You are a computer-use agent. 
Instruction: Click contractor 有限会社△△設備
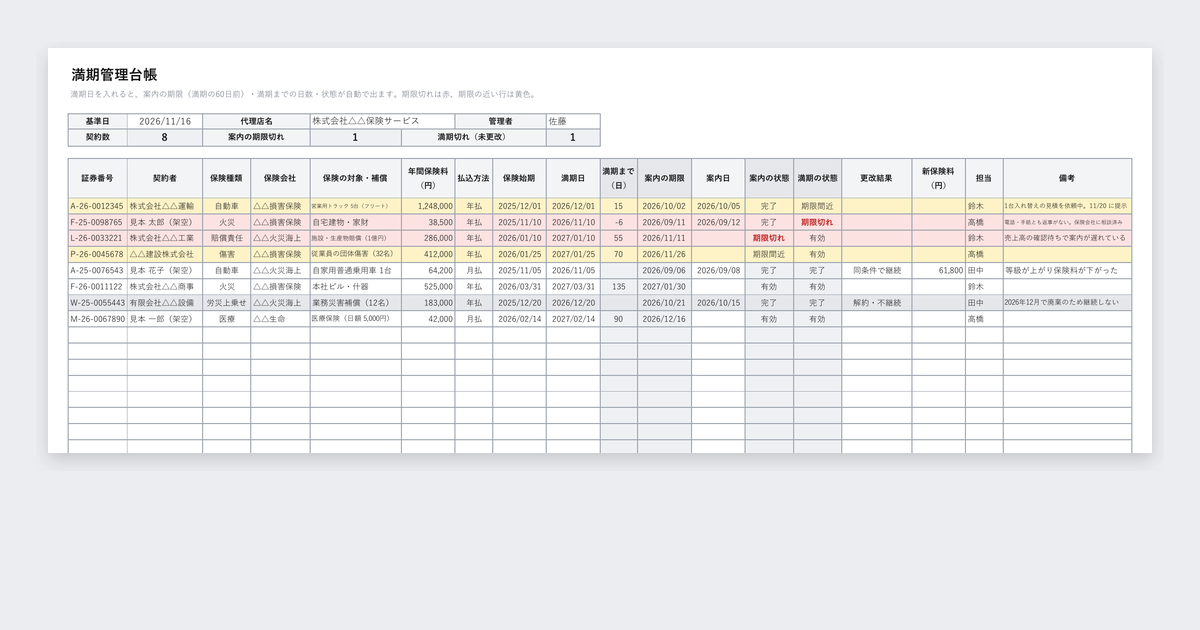click(x=164, y=302)
